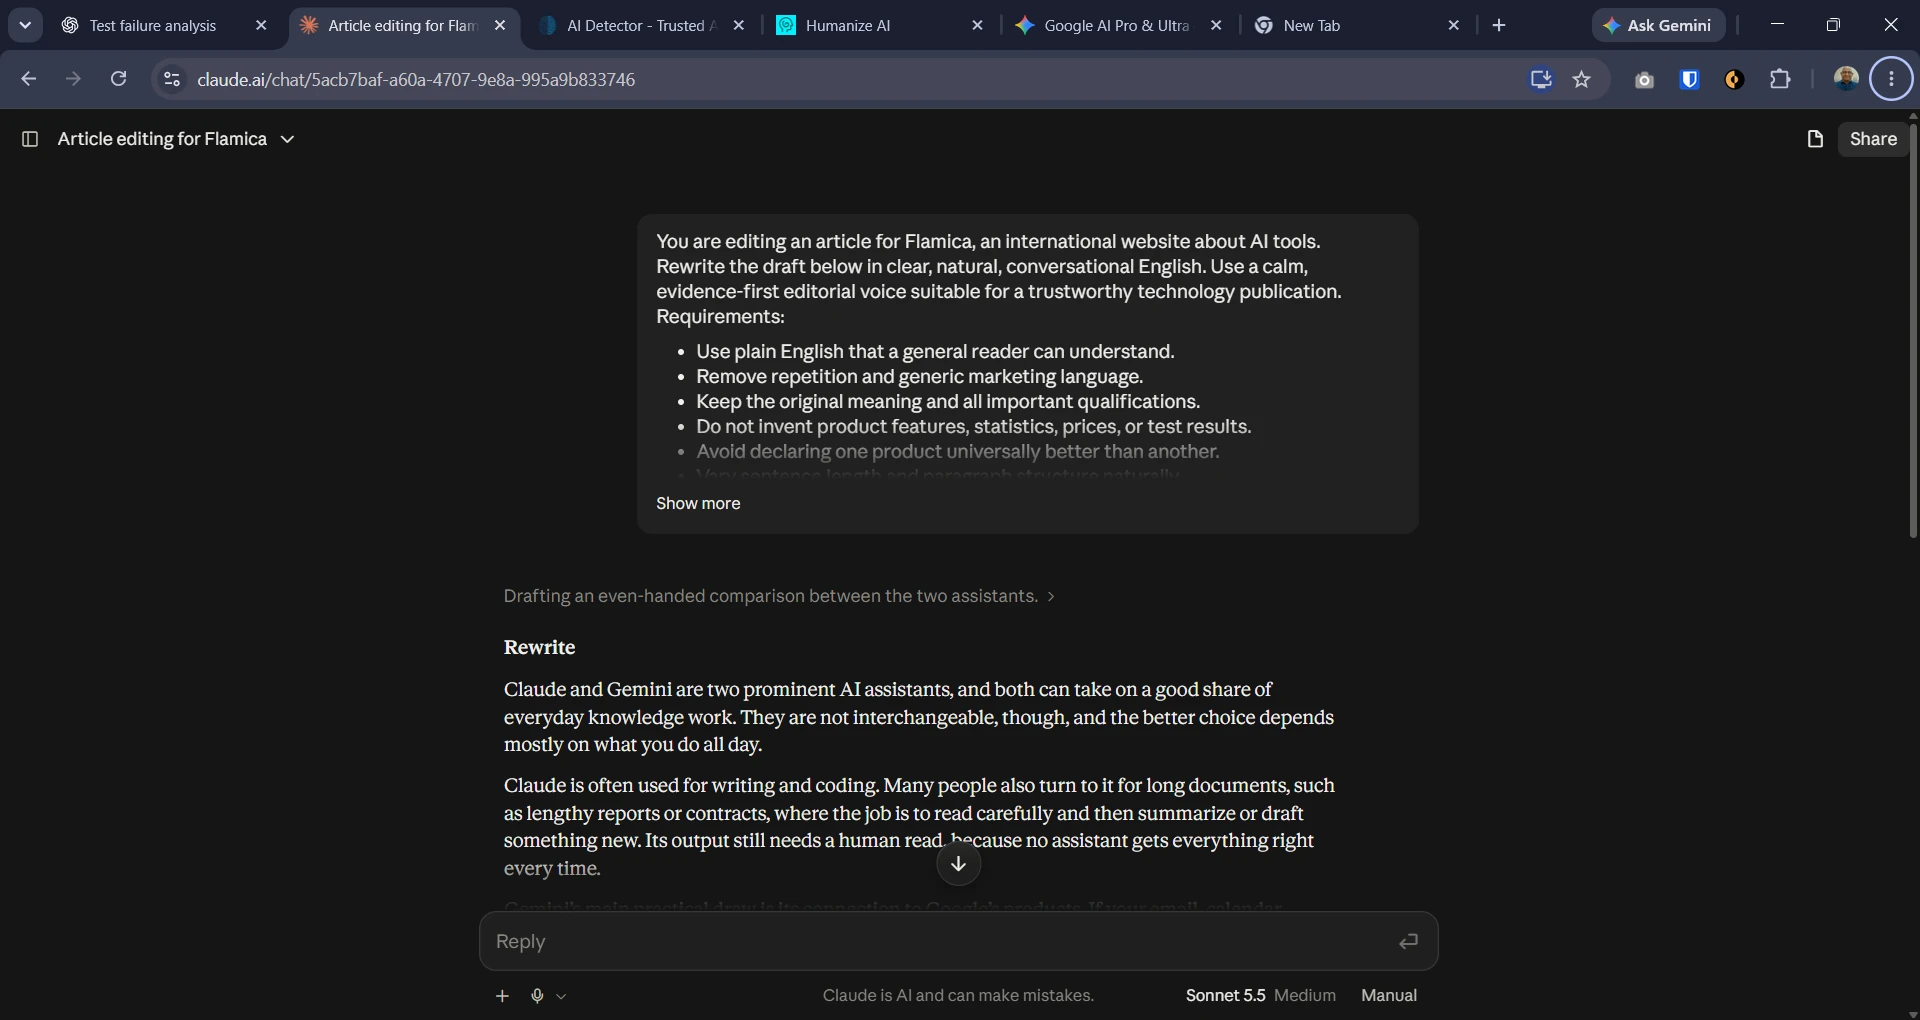Image resolution: width=1920 pixels, height=1020 pixels.
Task: Open the chat title dropdown chevron
Action: coord(288,139)
